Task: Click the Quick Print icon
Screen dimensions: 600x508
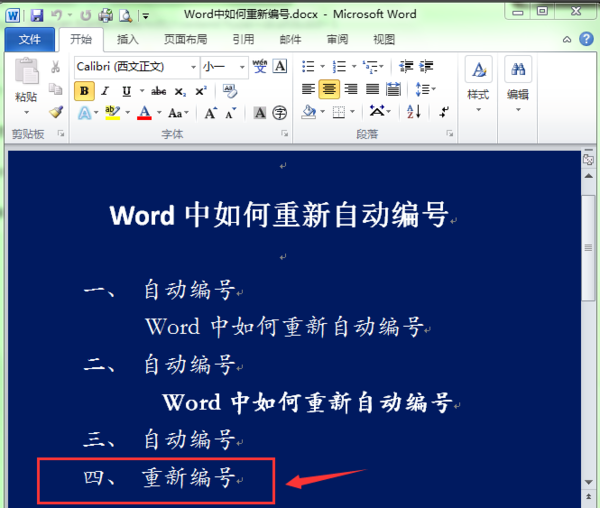Action: [106, 15]
